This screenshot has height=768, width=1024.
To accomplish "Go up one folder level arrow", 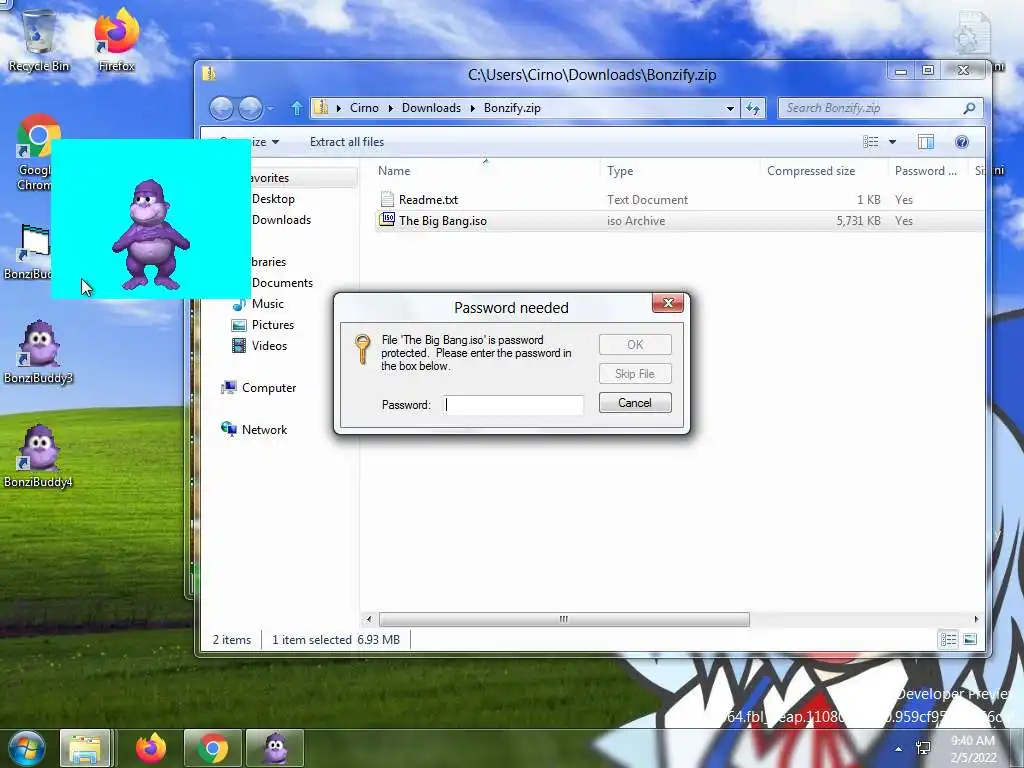I will click(x=296, y=108).
